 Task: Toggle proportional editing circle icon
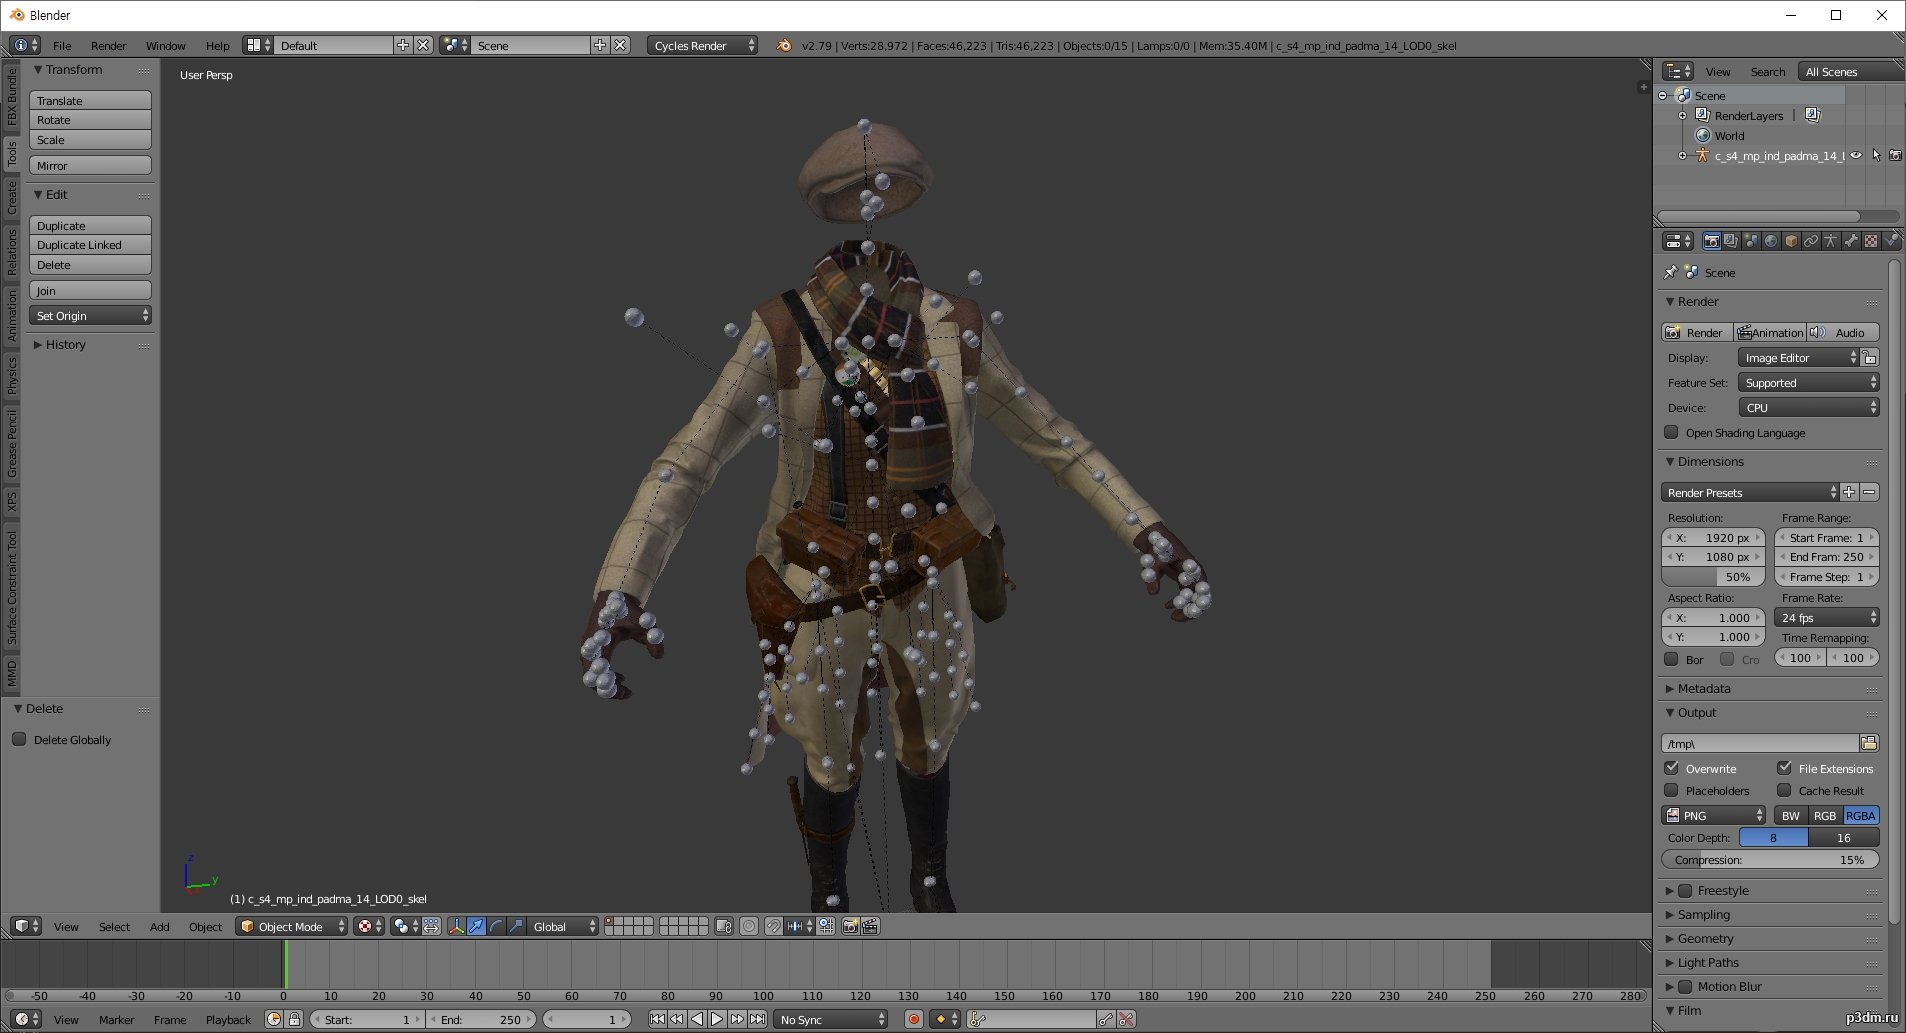[x=749, y=927]
